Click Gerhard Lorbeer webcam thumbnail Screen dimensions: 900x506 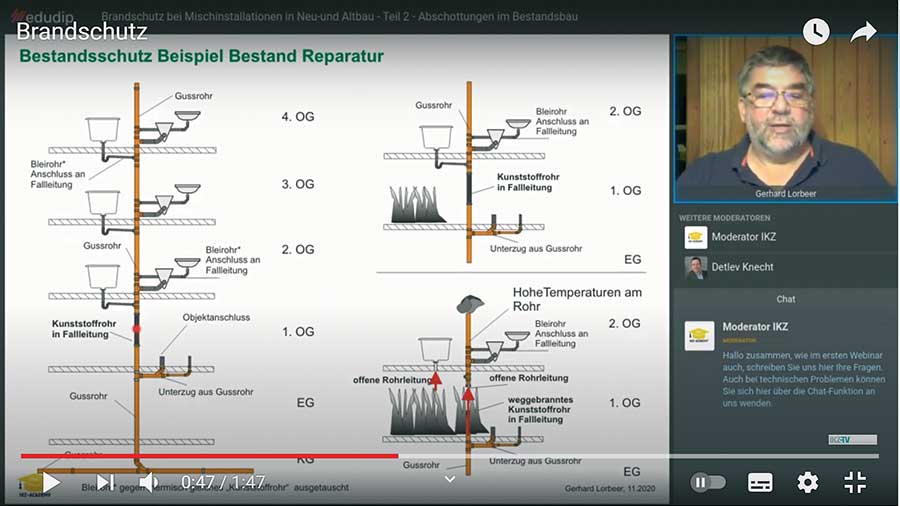pos(786,119)
